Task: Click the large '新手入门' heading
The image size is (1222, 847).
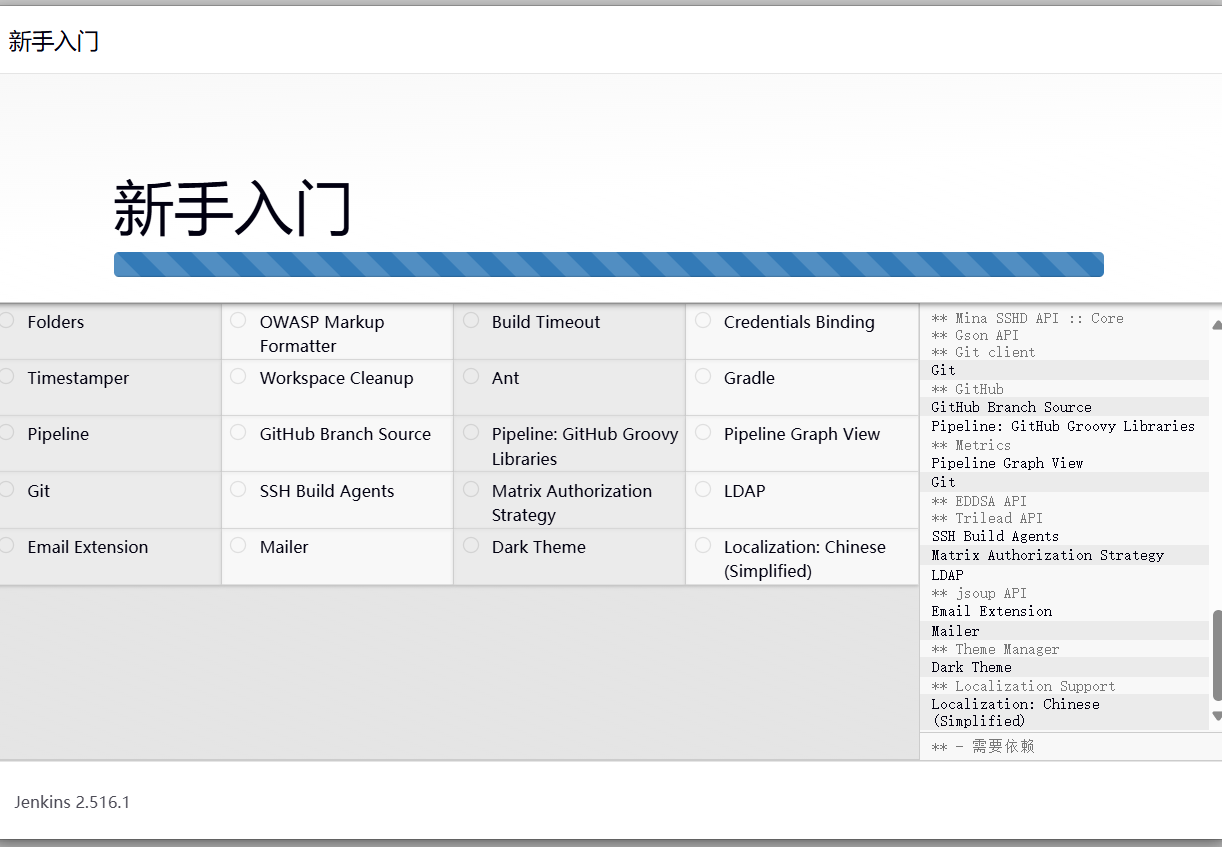Action: (232, 209)
